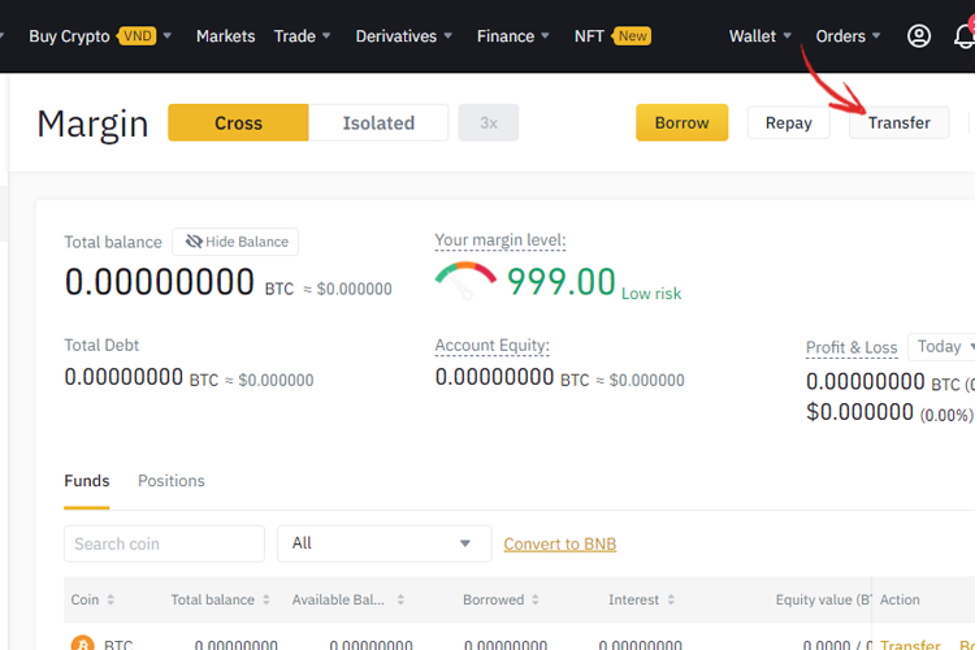
Task: Sort by Borrowed column arrows
Action: (x=535, y=600)
